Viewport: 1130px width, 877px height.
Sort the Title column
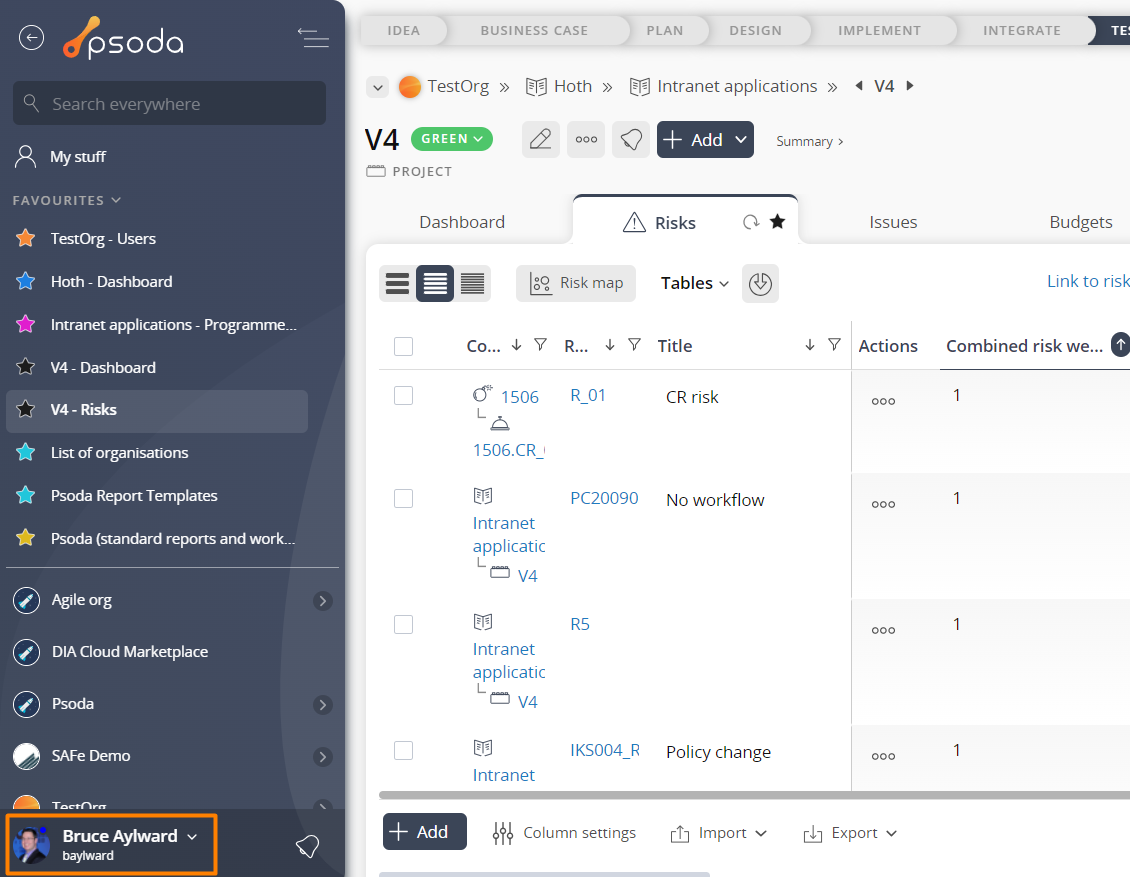click(x=810, y=345)
